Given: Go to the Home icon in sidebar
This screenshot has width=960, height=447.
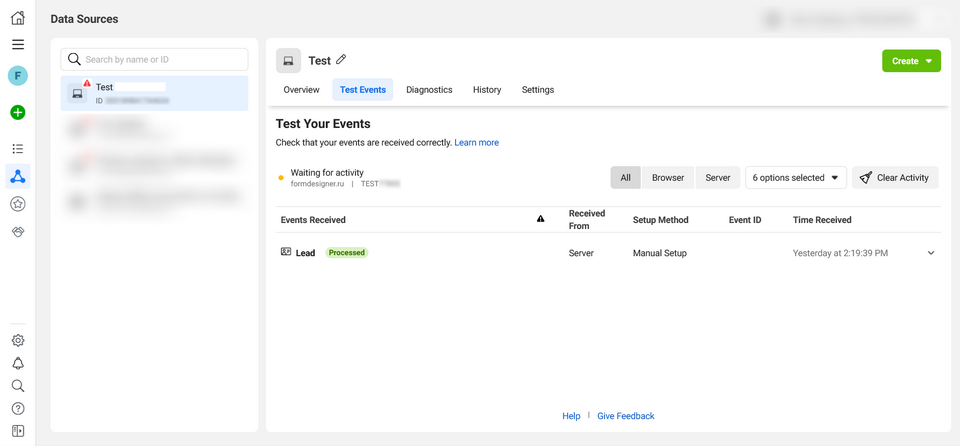Looking at the screenshot, I should click(18, 18).
